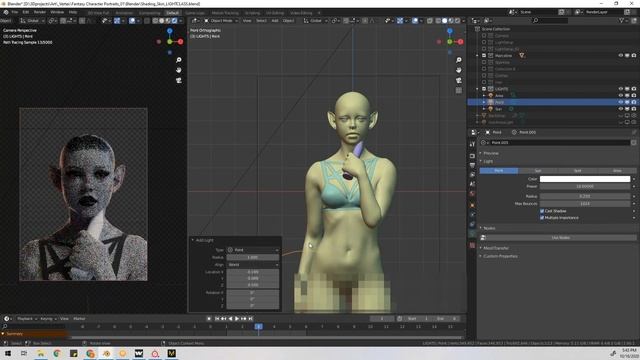The image size is (640, 360).
Task: Switch to the Default workspace tab
Action: tap(173, 13)
